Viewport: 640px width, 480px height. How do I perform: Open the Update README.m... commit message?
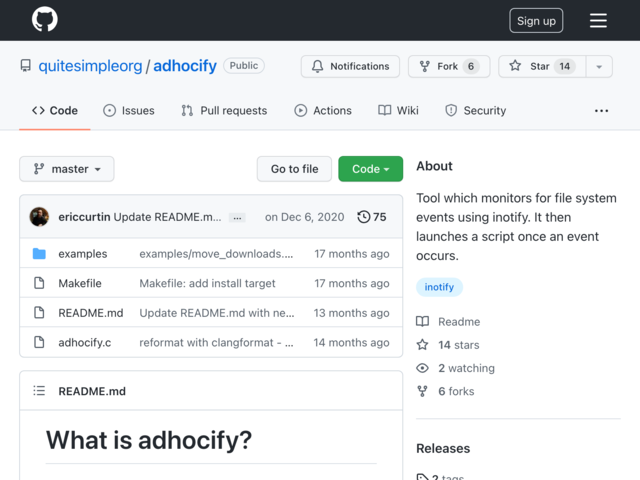pyautogui.click(x=167, y=217)
